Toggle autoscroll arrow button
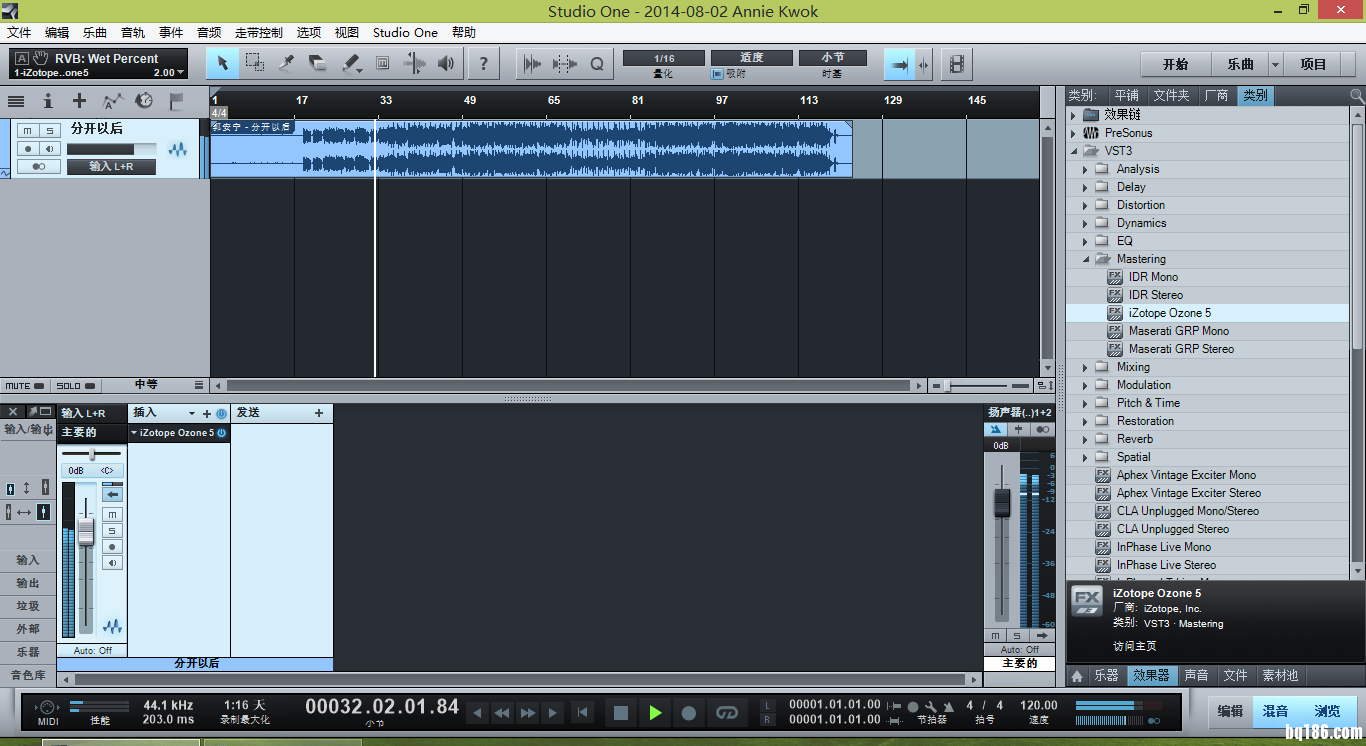The image size is (1366, 746). click(900, 64)
